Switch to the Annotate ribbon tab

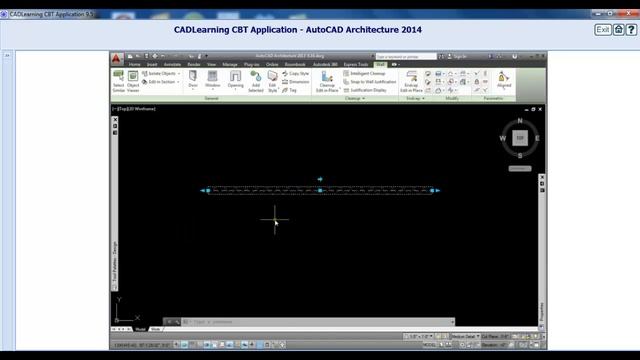click(172, 64)
